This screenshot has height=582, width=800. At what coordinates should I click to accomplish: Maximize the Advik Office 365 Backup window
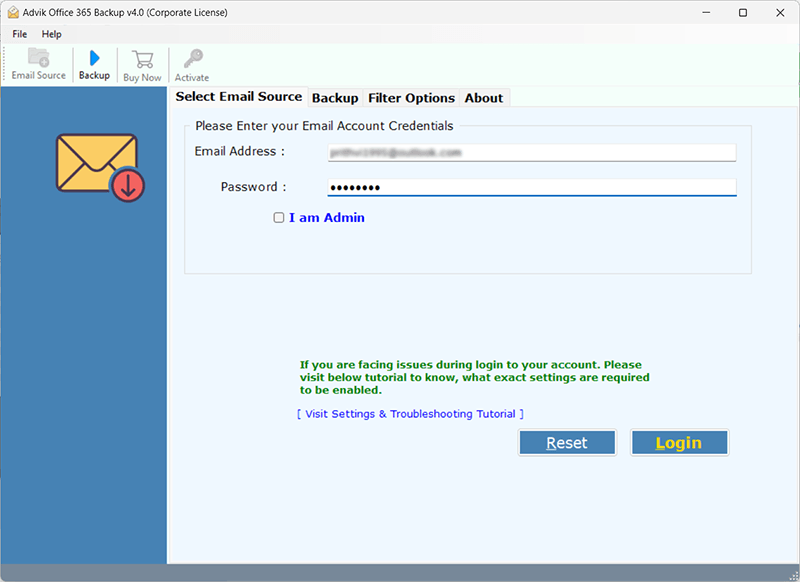tap(743, 12)
